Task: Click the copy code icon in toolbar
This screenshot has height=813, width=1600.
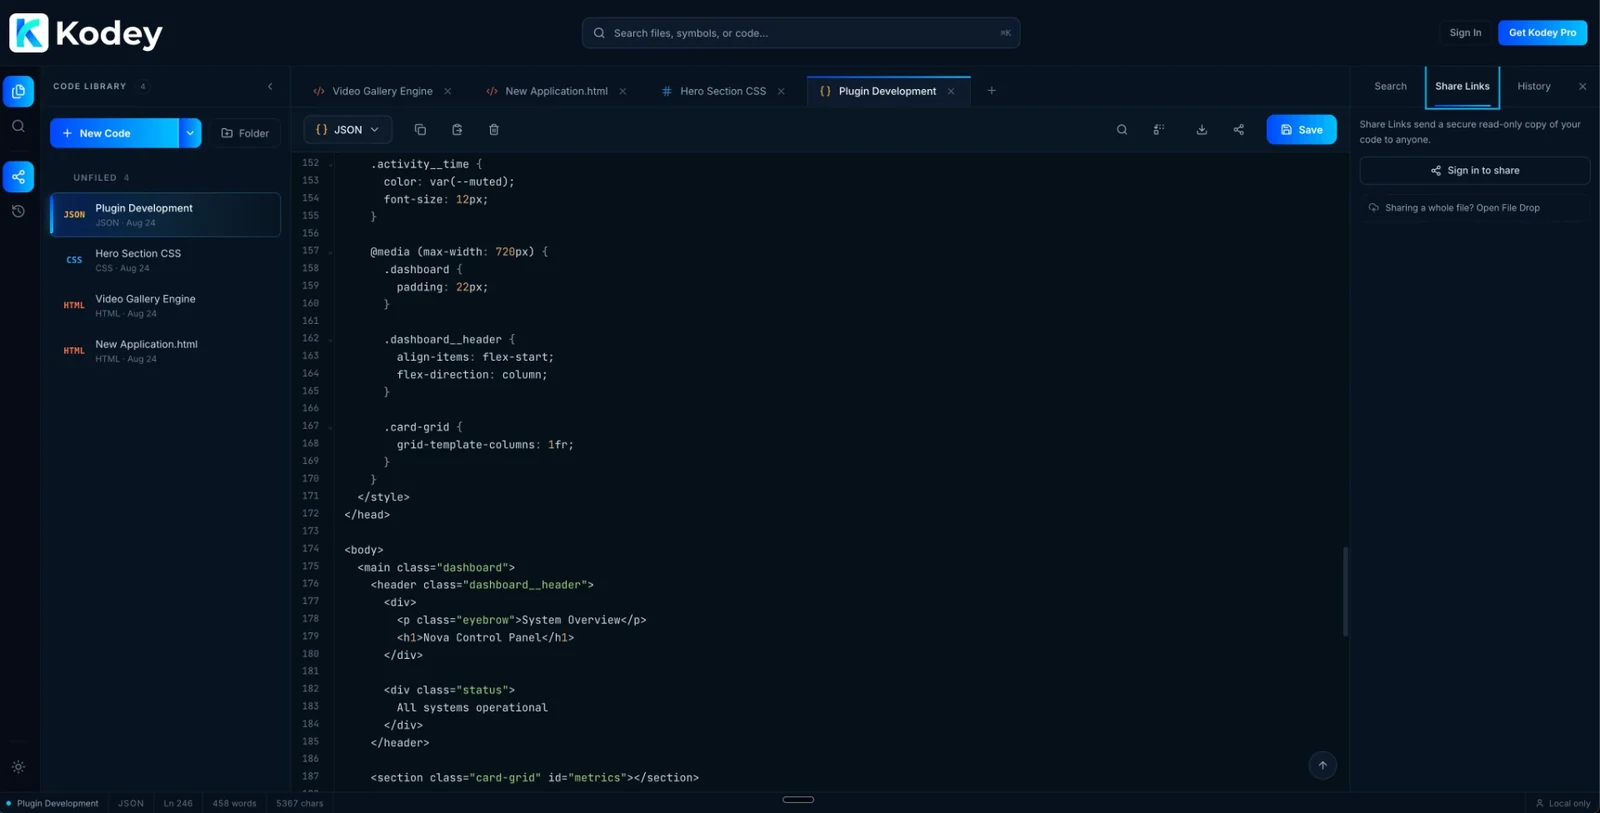Action: coord(420,130)
